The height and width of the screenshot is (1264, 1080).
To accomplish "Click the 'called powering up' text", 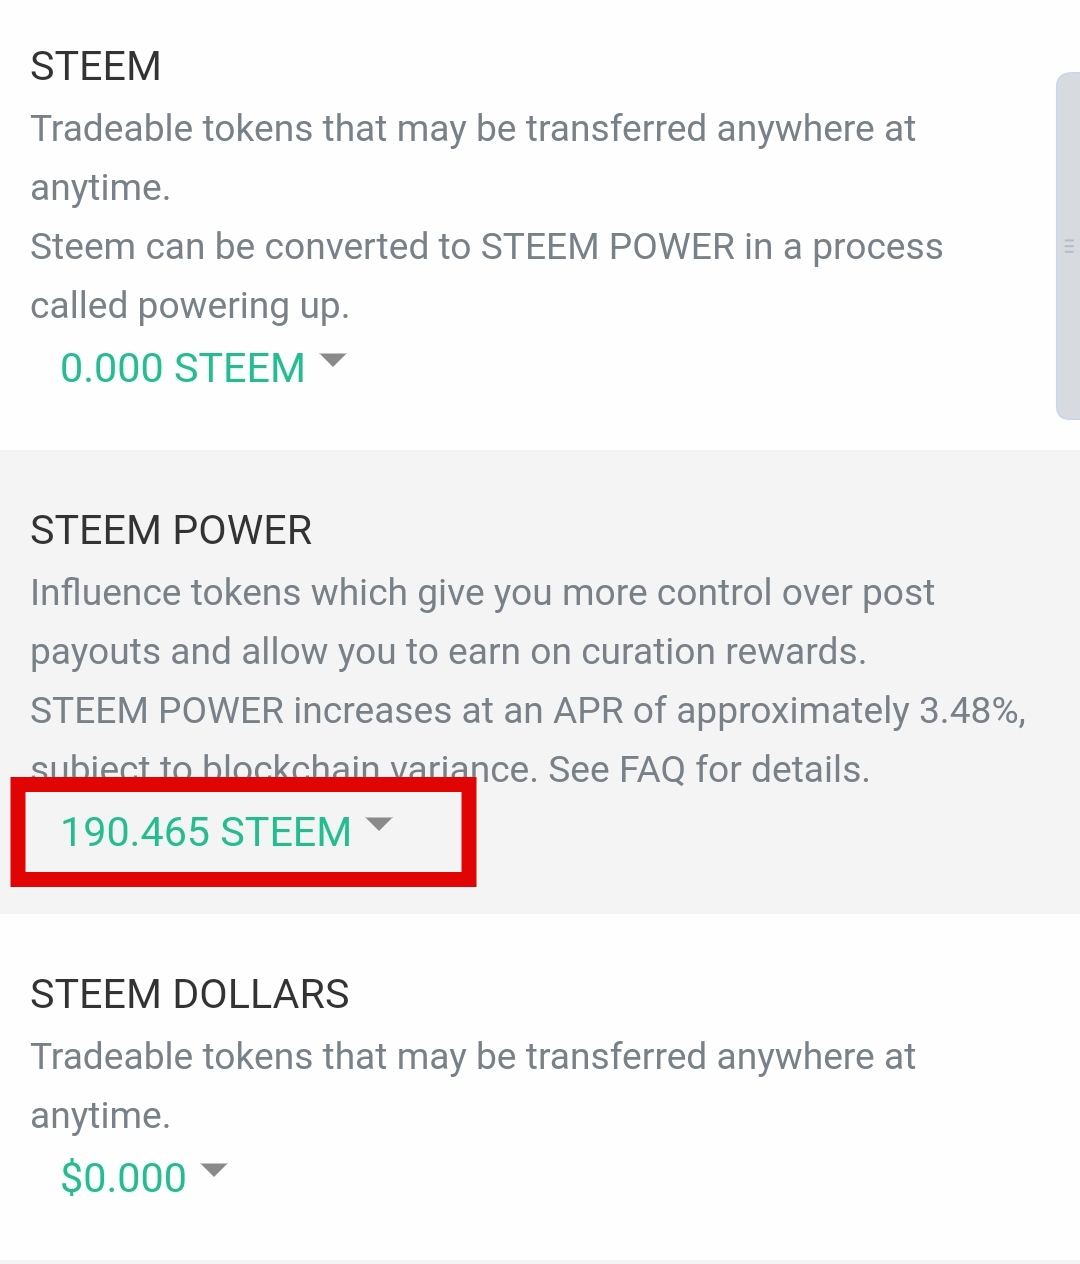I will (x=190, y=306).
